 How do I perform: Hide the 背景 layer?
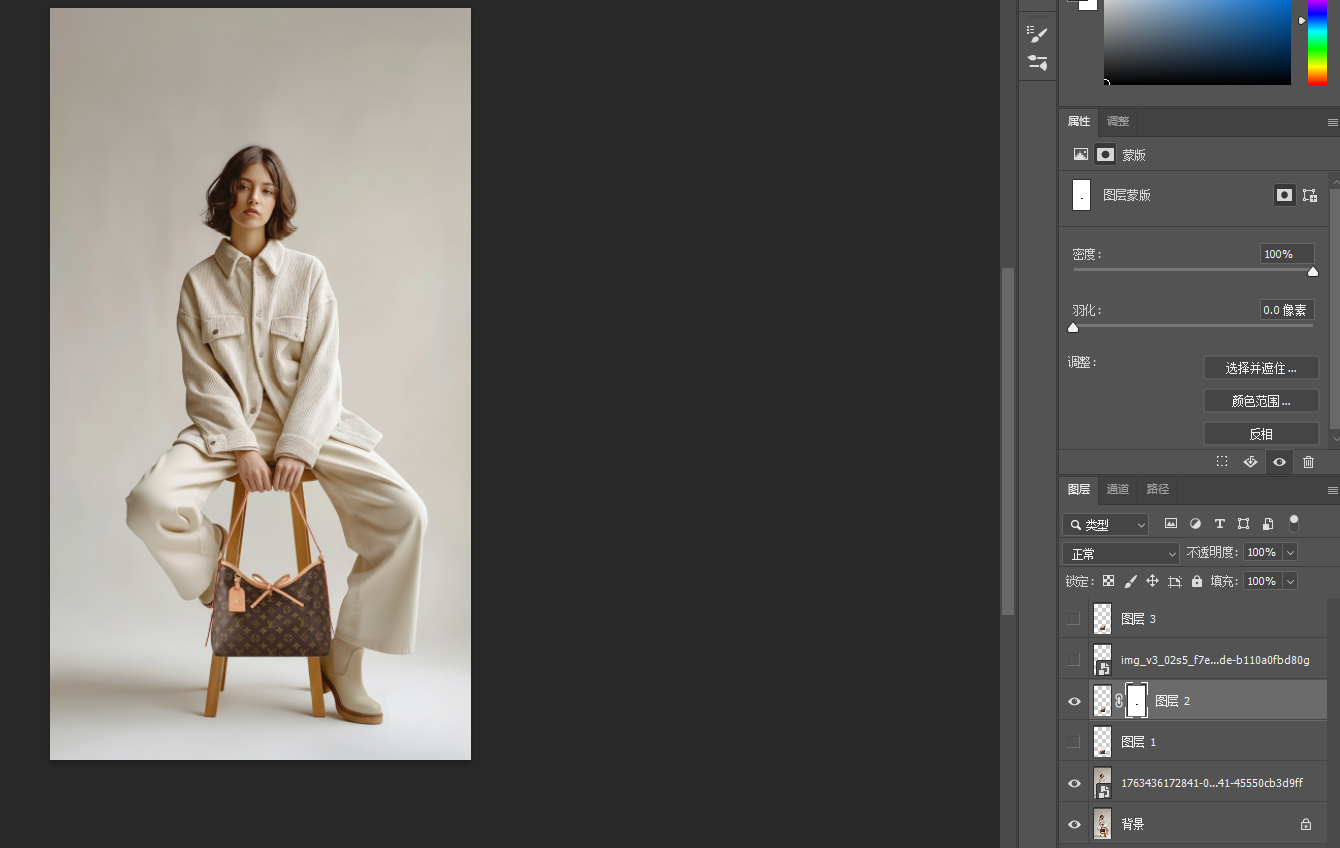pyautogui.click(x=1074, y=825)
